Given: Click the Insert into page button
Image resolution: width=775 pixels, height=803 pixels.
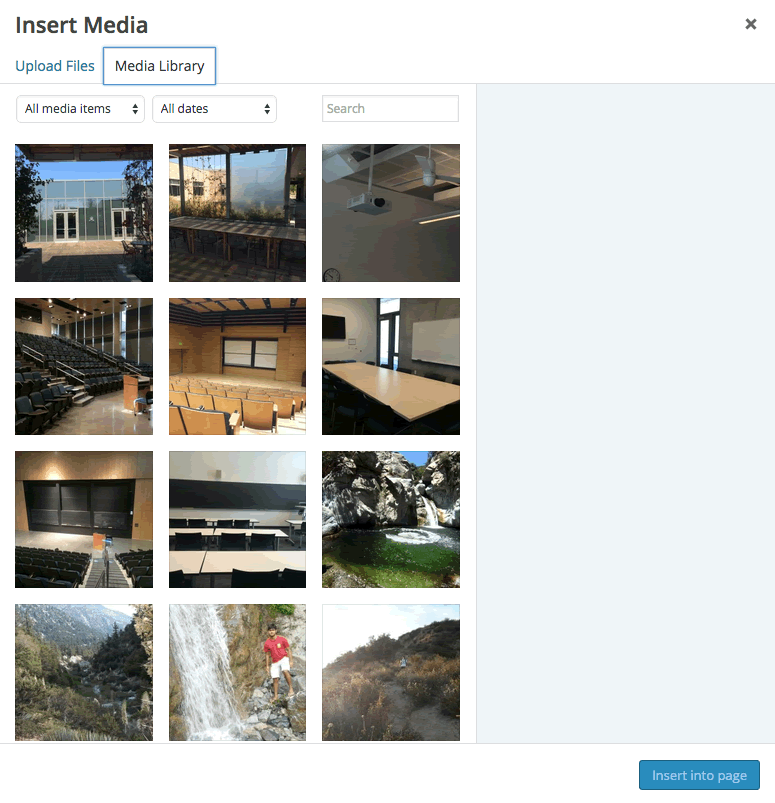Looking at the screenshot, I should (699, 775).
